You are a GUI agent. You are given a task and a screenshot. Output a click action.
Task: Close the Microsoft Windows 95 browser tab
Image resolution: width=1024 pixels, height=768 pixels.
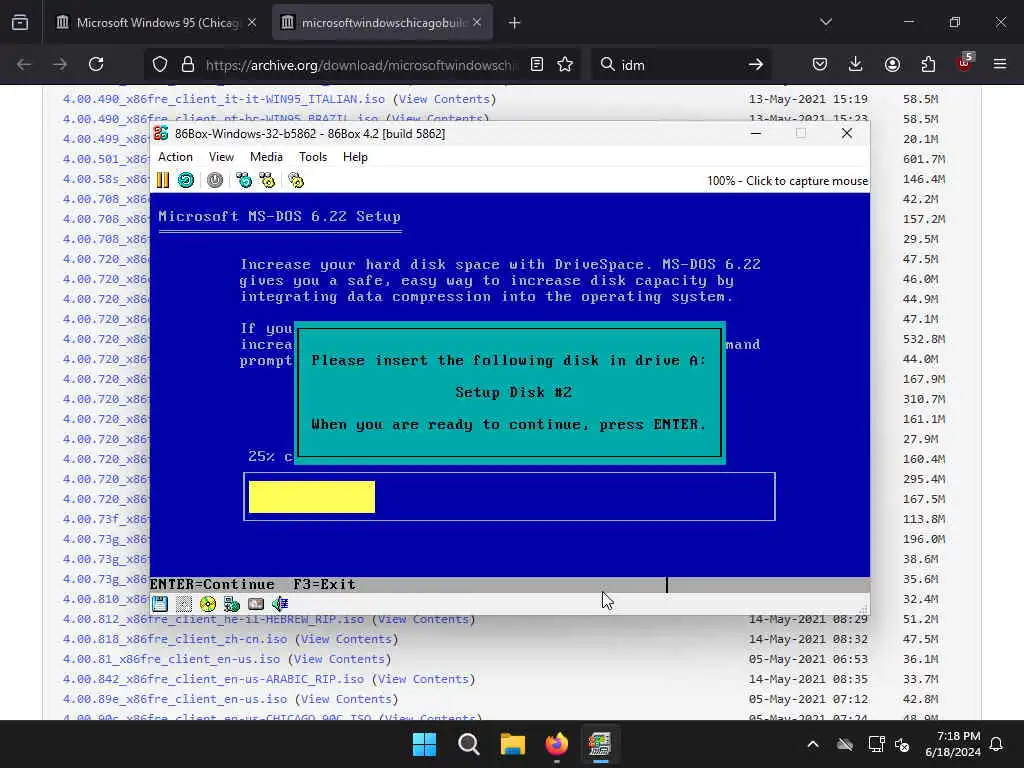point(252,23)
